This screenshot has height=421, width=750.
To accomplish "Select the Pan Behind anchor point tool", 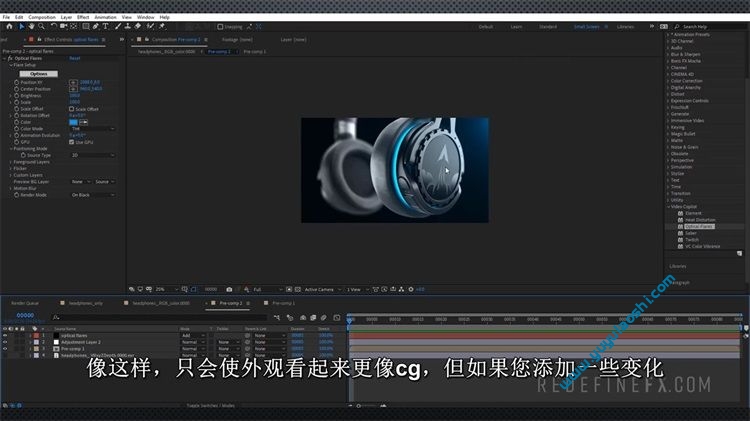I will point(74,27).
